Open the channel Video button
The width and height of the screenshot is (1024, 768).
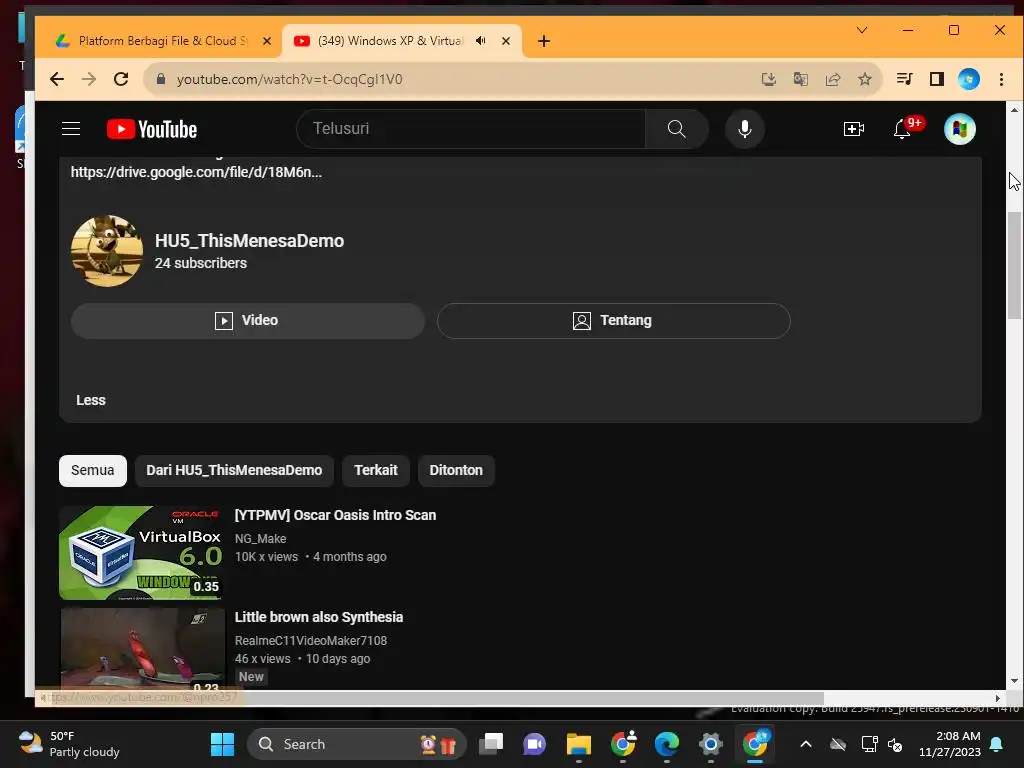coord(248,320)
